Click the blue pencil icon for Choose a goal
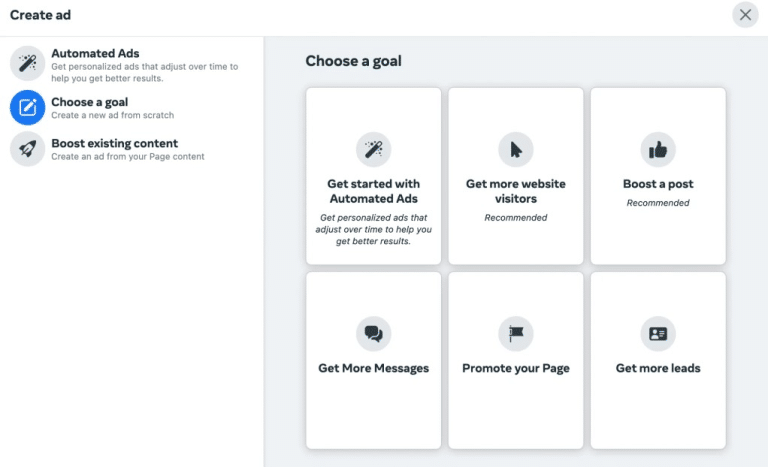The height and width of the screenshot is (467, 768). [x=27, y=107]
